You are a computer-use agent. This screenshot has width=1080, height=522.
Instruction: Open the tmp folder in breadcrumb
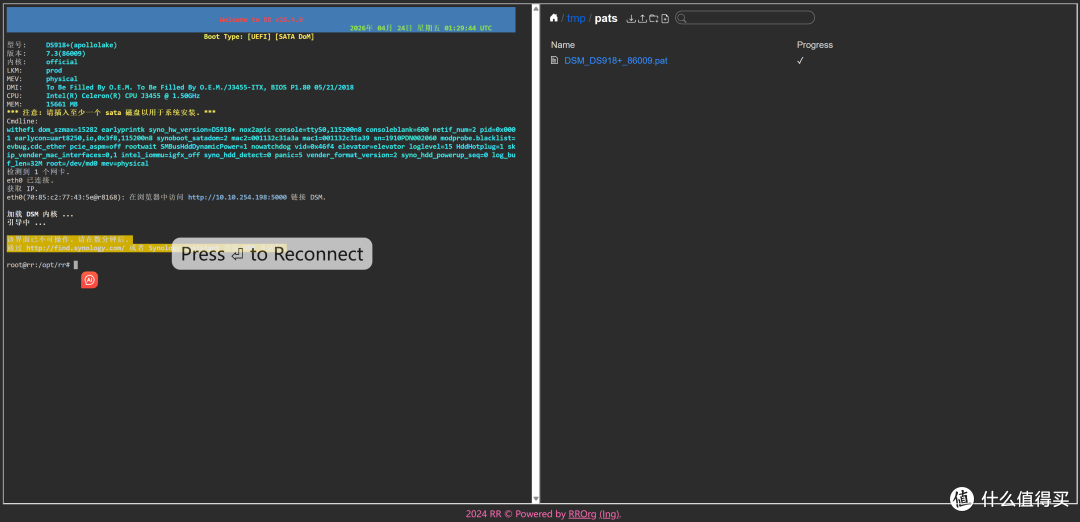click(x=576, y=19)
